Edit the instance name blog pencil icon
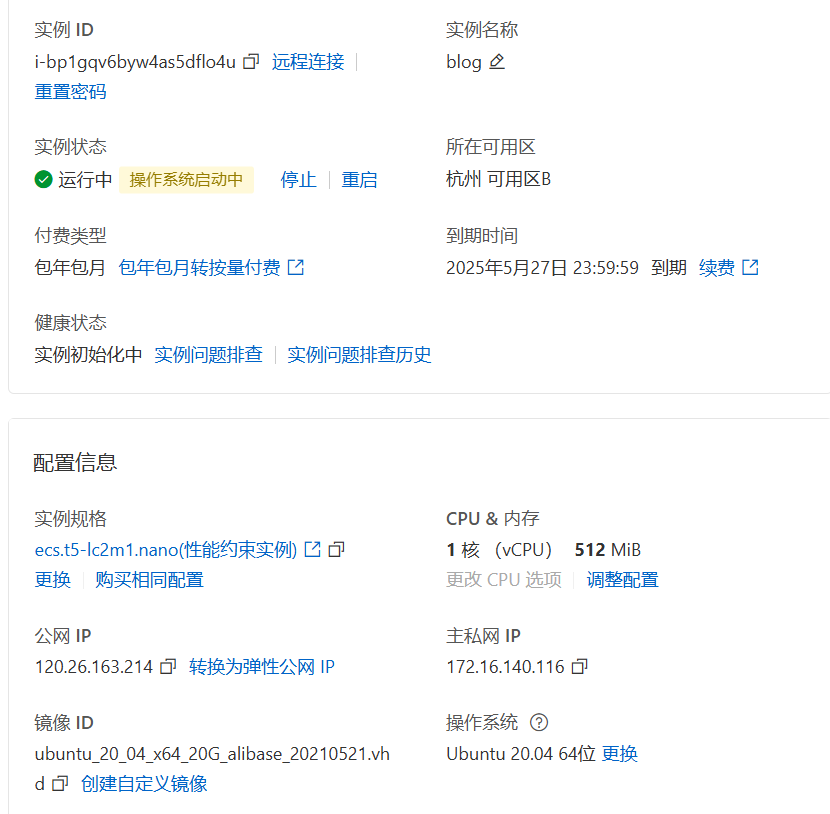The height and width of the screenshot is (814, 830). point(497,62)
